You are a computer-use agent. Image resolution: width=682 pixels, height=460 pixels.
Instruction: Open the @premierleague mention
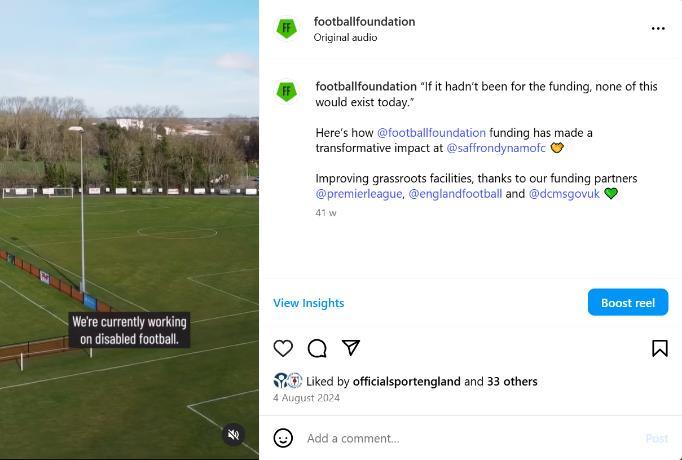pos(359,193)
